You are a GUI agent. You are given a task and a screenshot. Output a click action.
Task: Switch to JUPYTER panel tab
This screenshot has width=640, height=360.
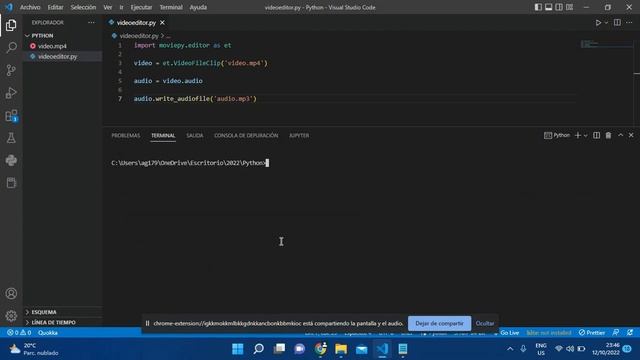(x=299, y=136)
